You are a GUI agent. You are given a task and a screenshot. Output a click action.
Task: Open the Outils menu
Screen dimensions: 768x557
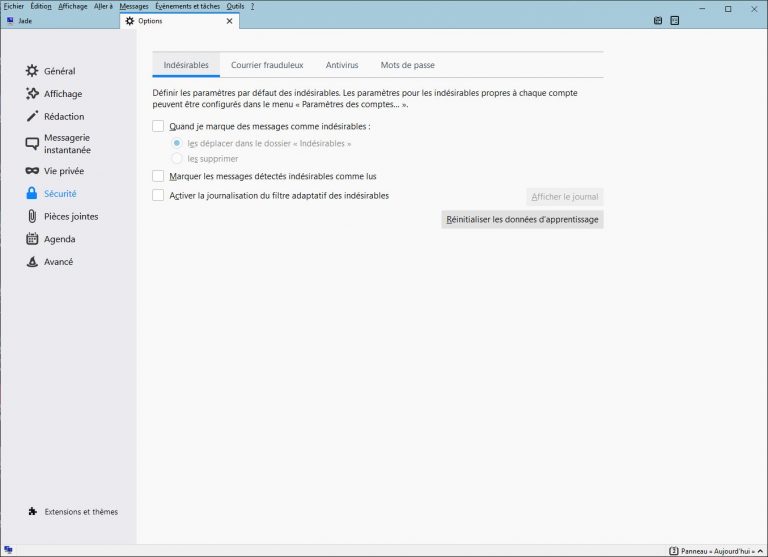click(235, 6)
